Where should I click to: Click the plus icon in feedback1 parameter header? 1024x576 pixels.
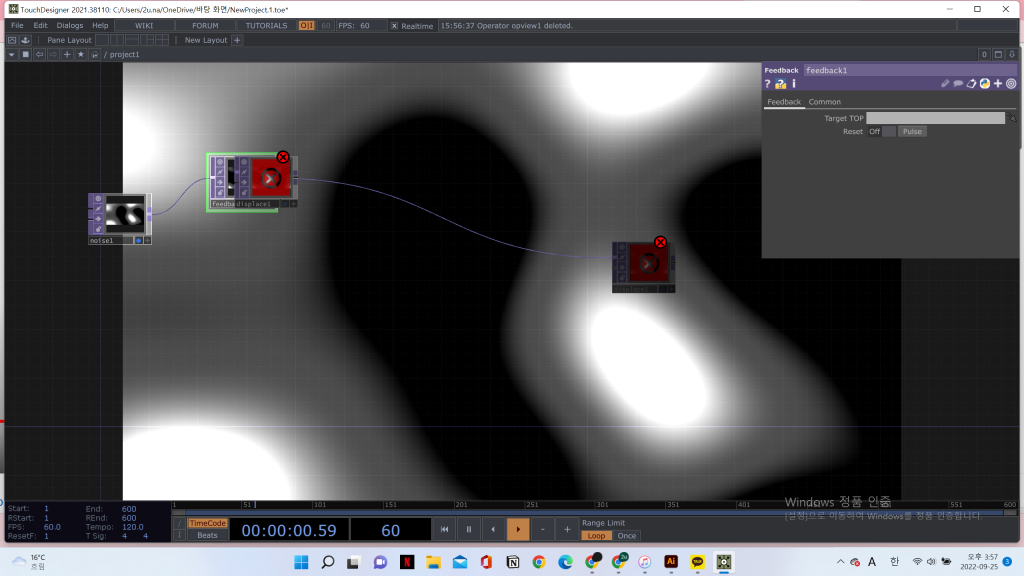(x=997, y=84)
